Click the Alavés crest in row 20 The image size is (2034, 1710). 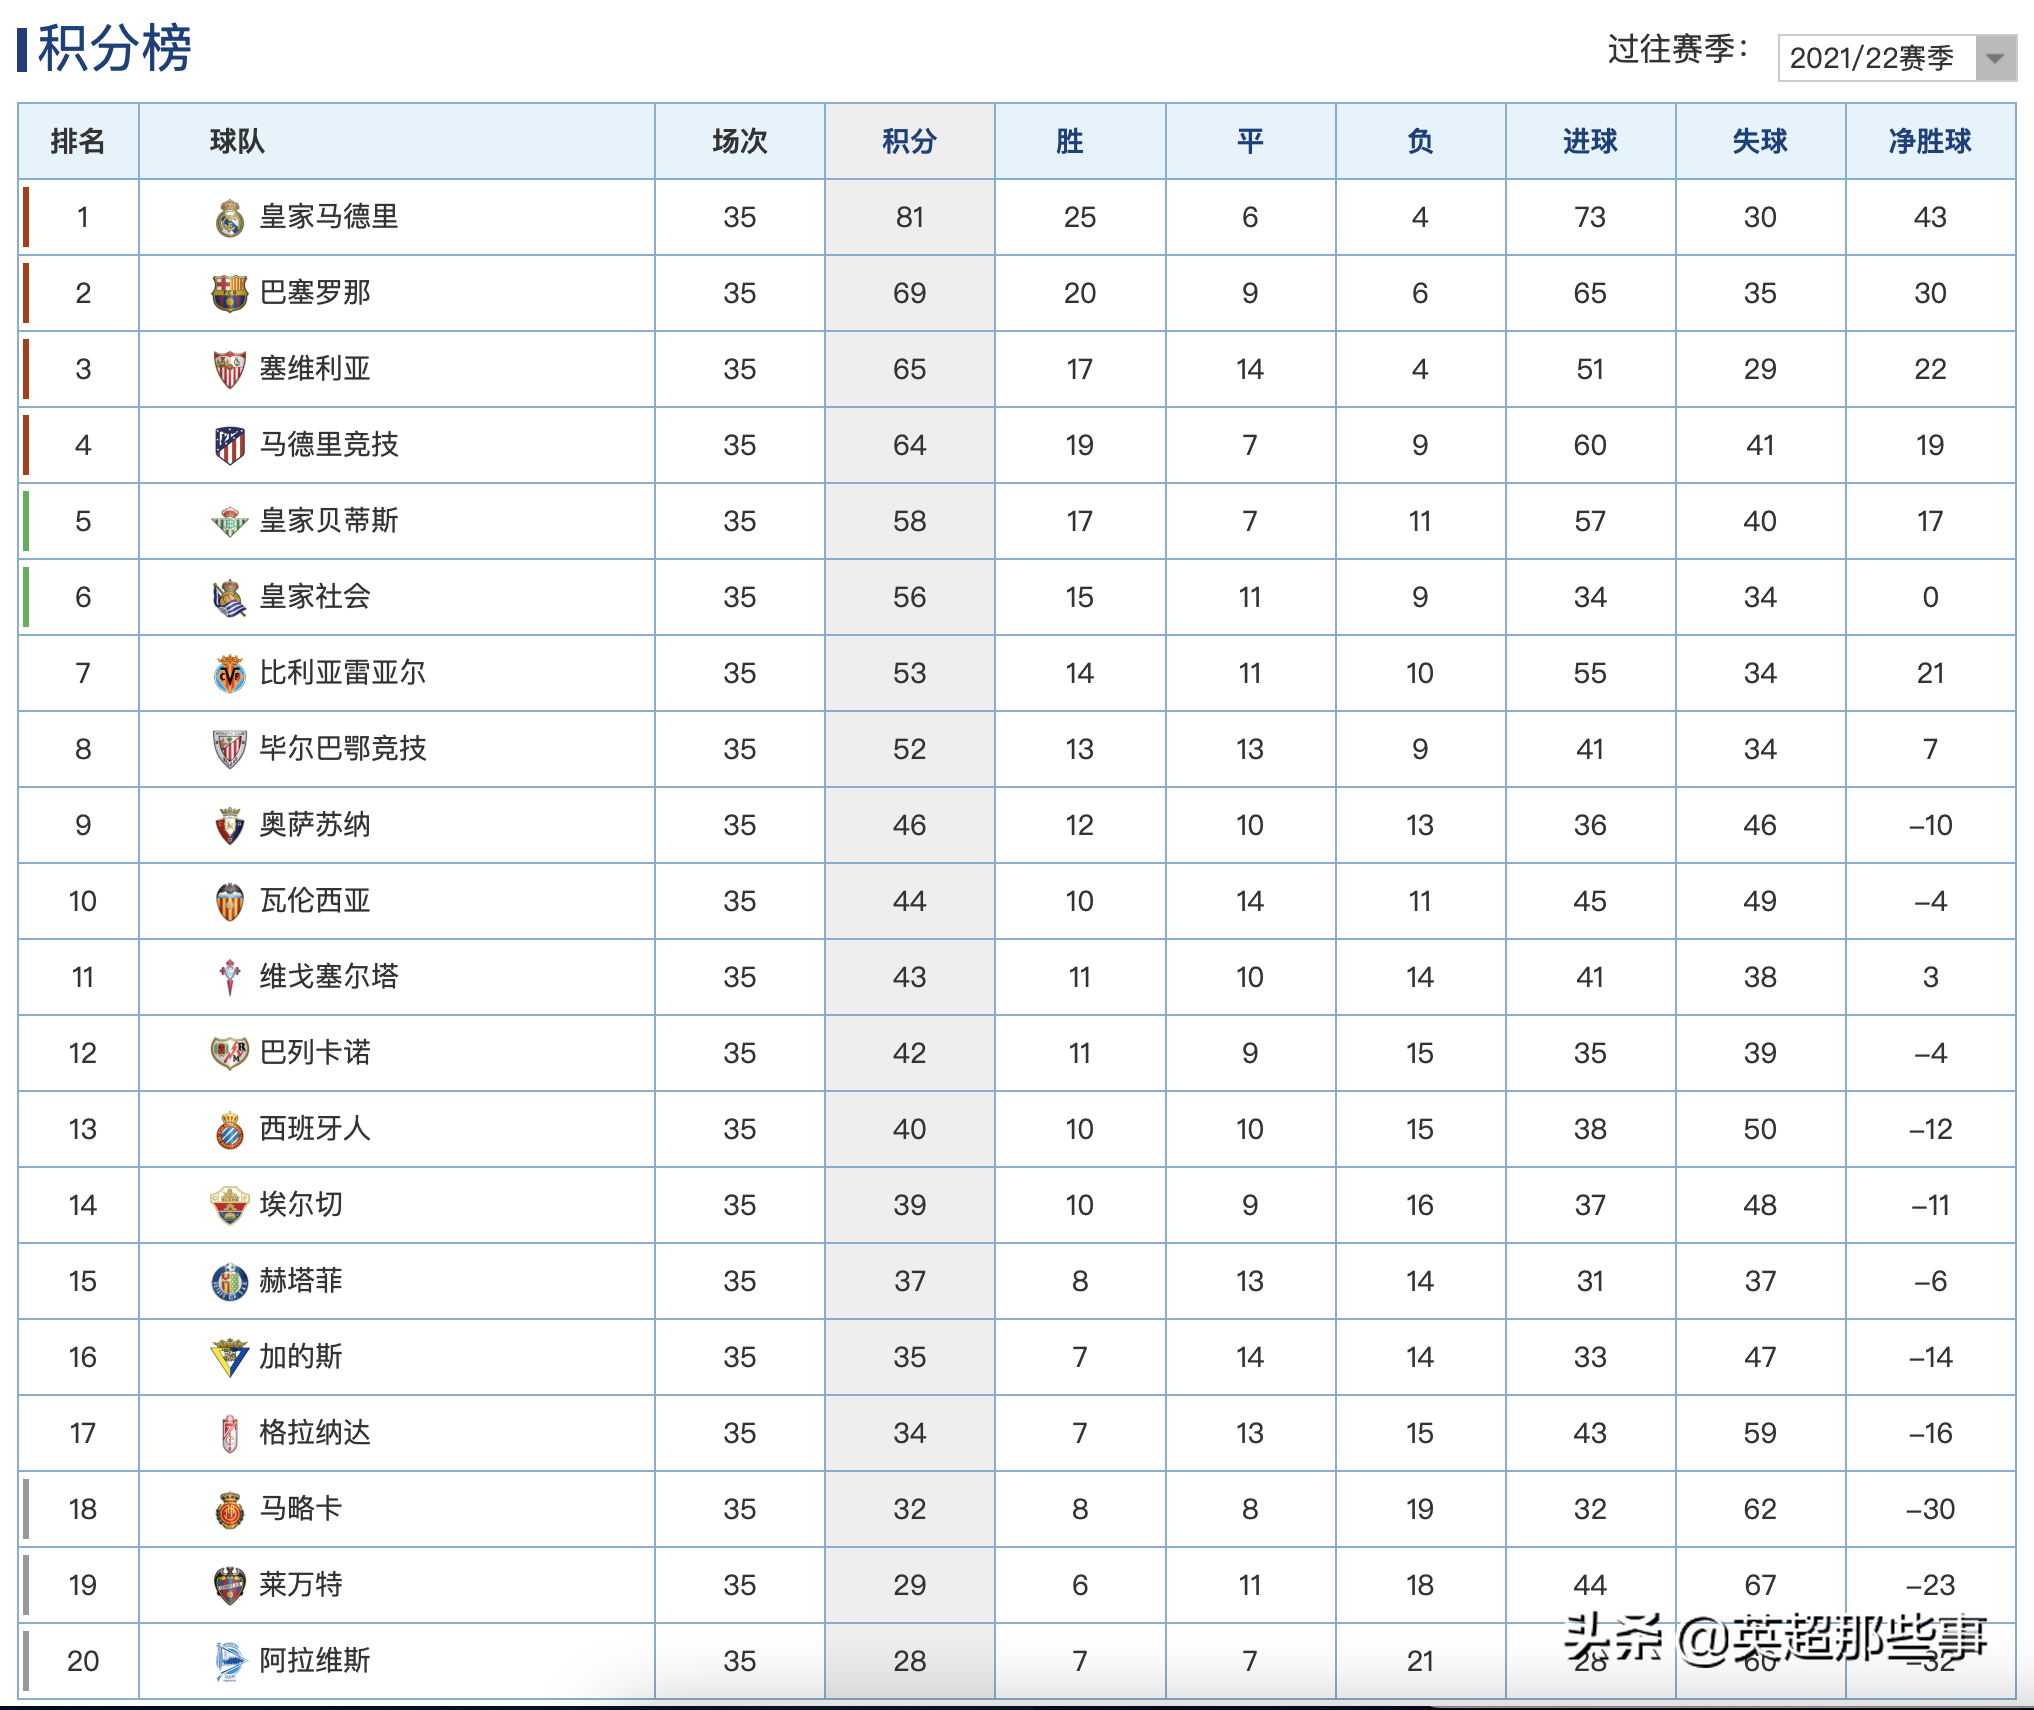230,1662
